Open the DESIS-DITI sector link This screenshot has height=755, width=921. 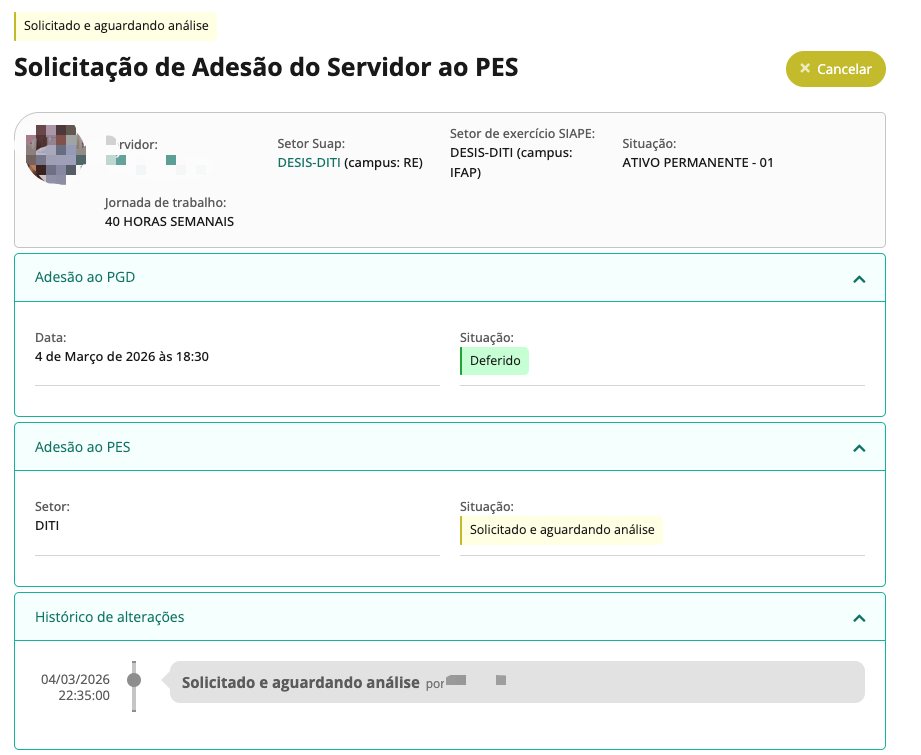[309, 163]
